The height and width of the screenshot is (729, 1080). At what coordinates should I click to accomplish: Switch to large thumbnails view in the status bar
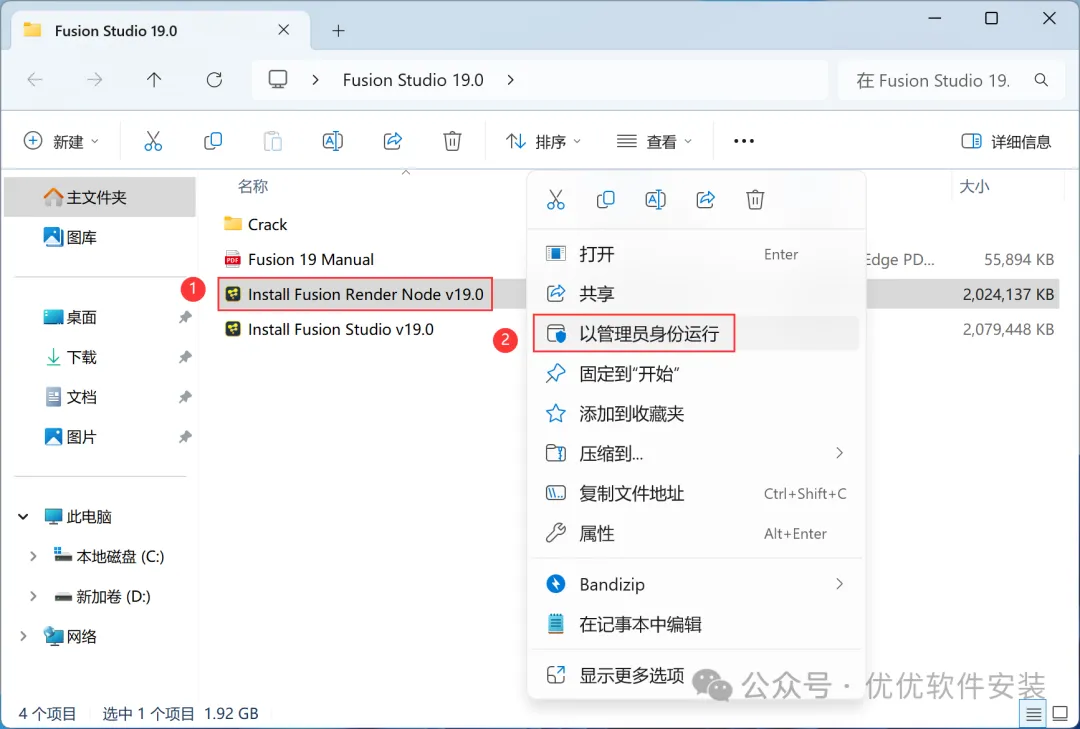coord(1061,714)
